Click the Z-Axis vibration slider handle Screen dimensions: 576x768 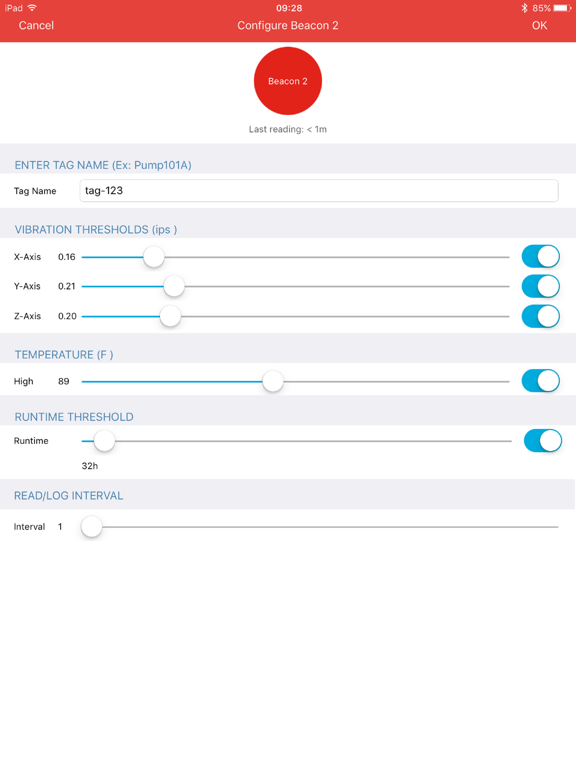point(170,316)
